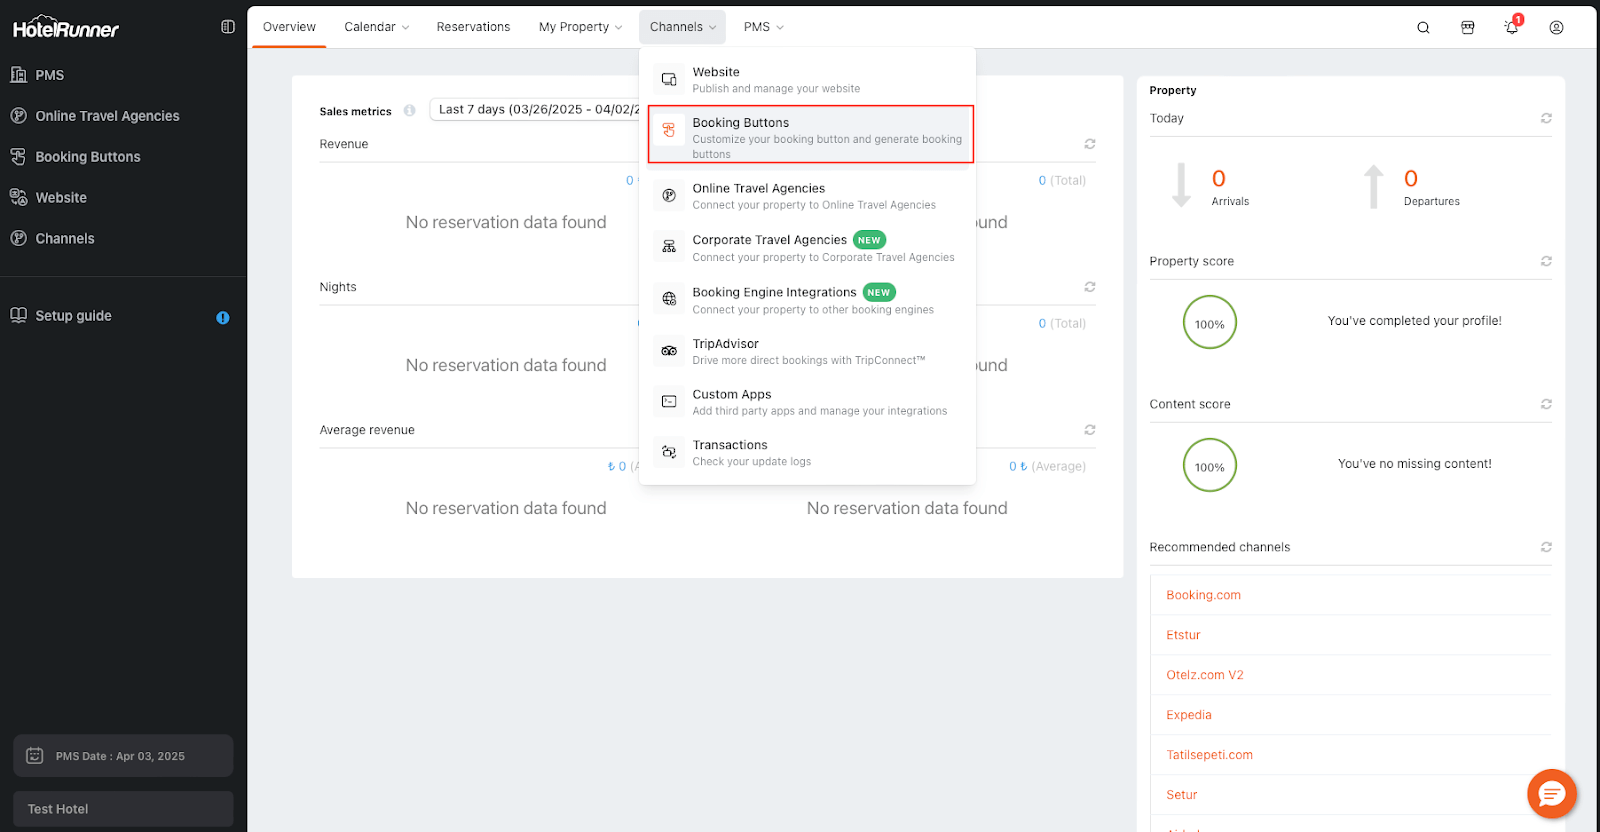Refresh the Content score widget
Viewport: 1600px width, 832px height.
coord(1546,404)
